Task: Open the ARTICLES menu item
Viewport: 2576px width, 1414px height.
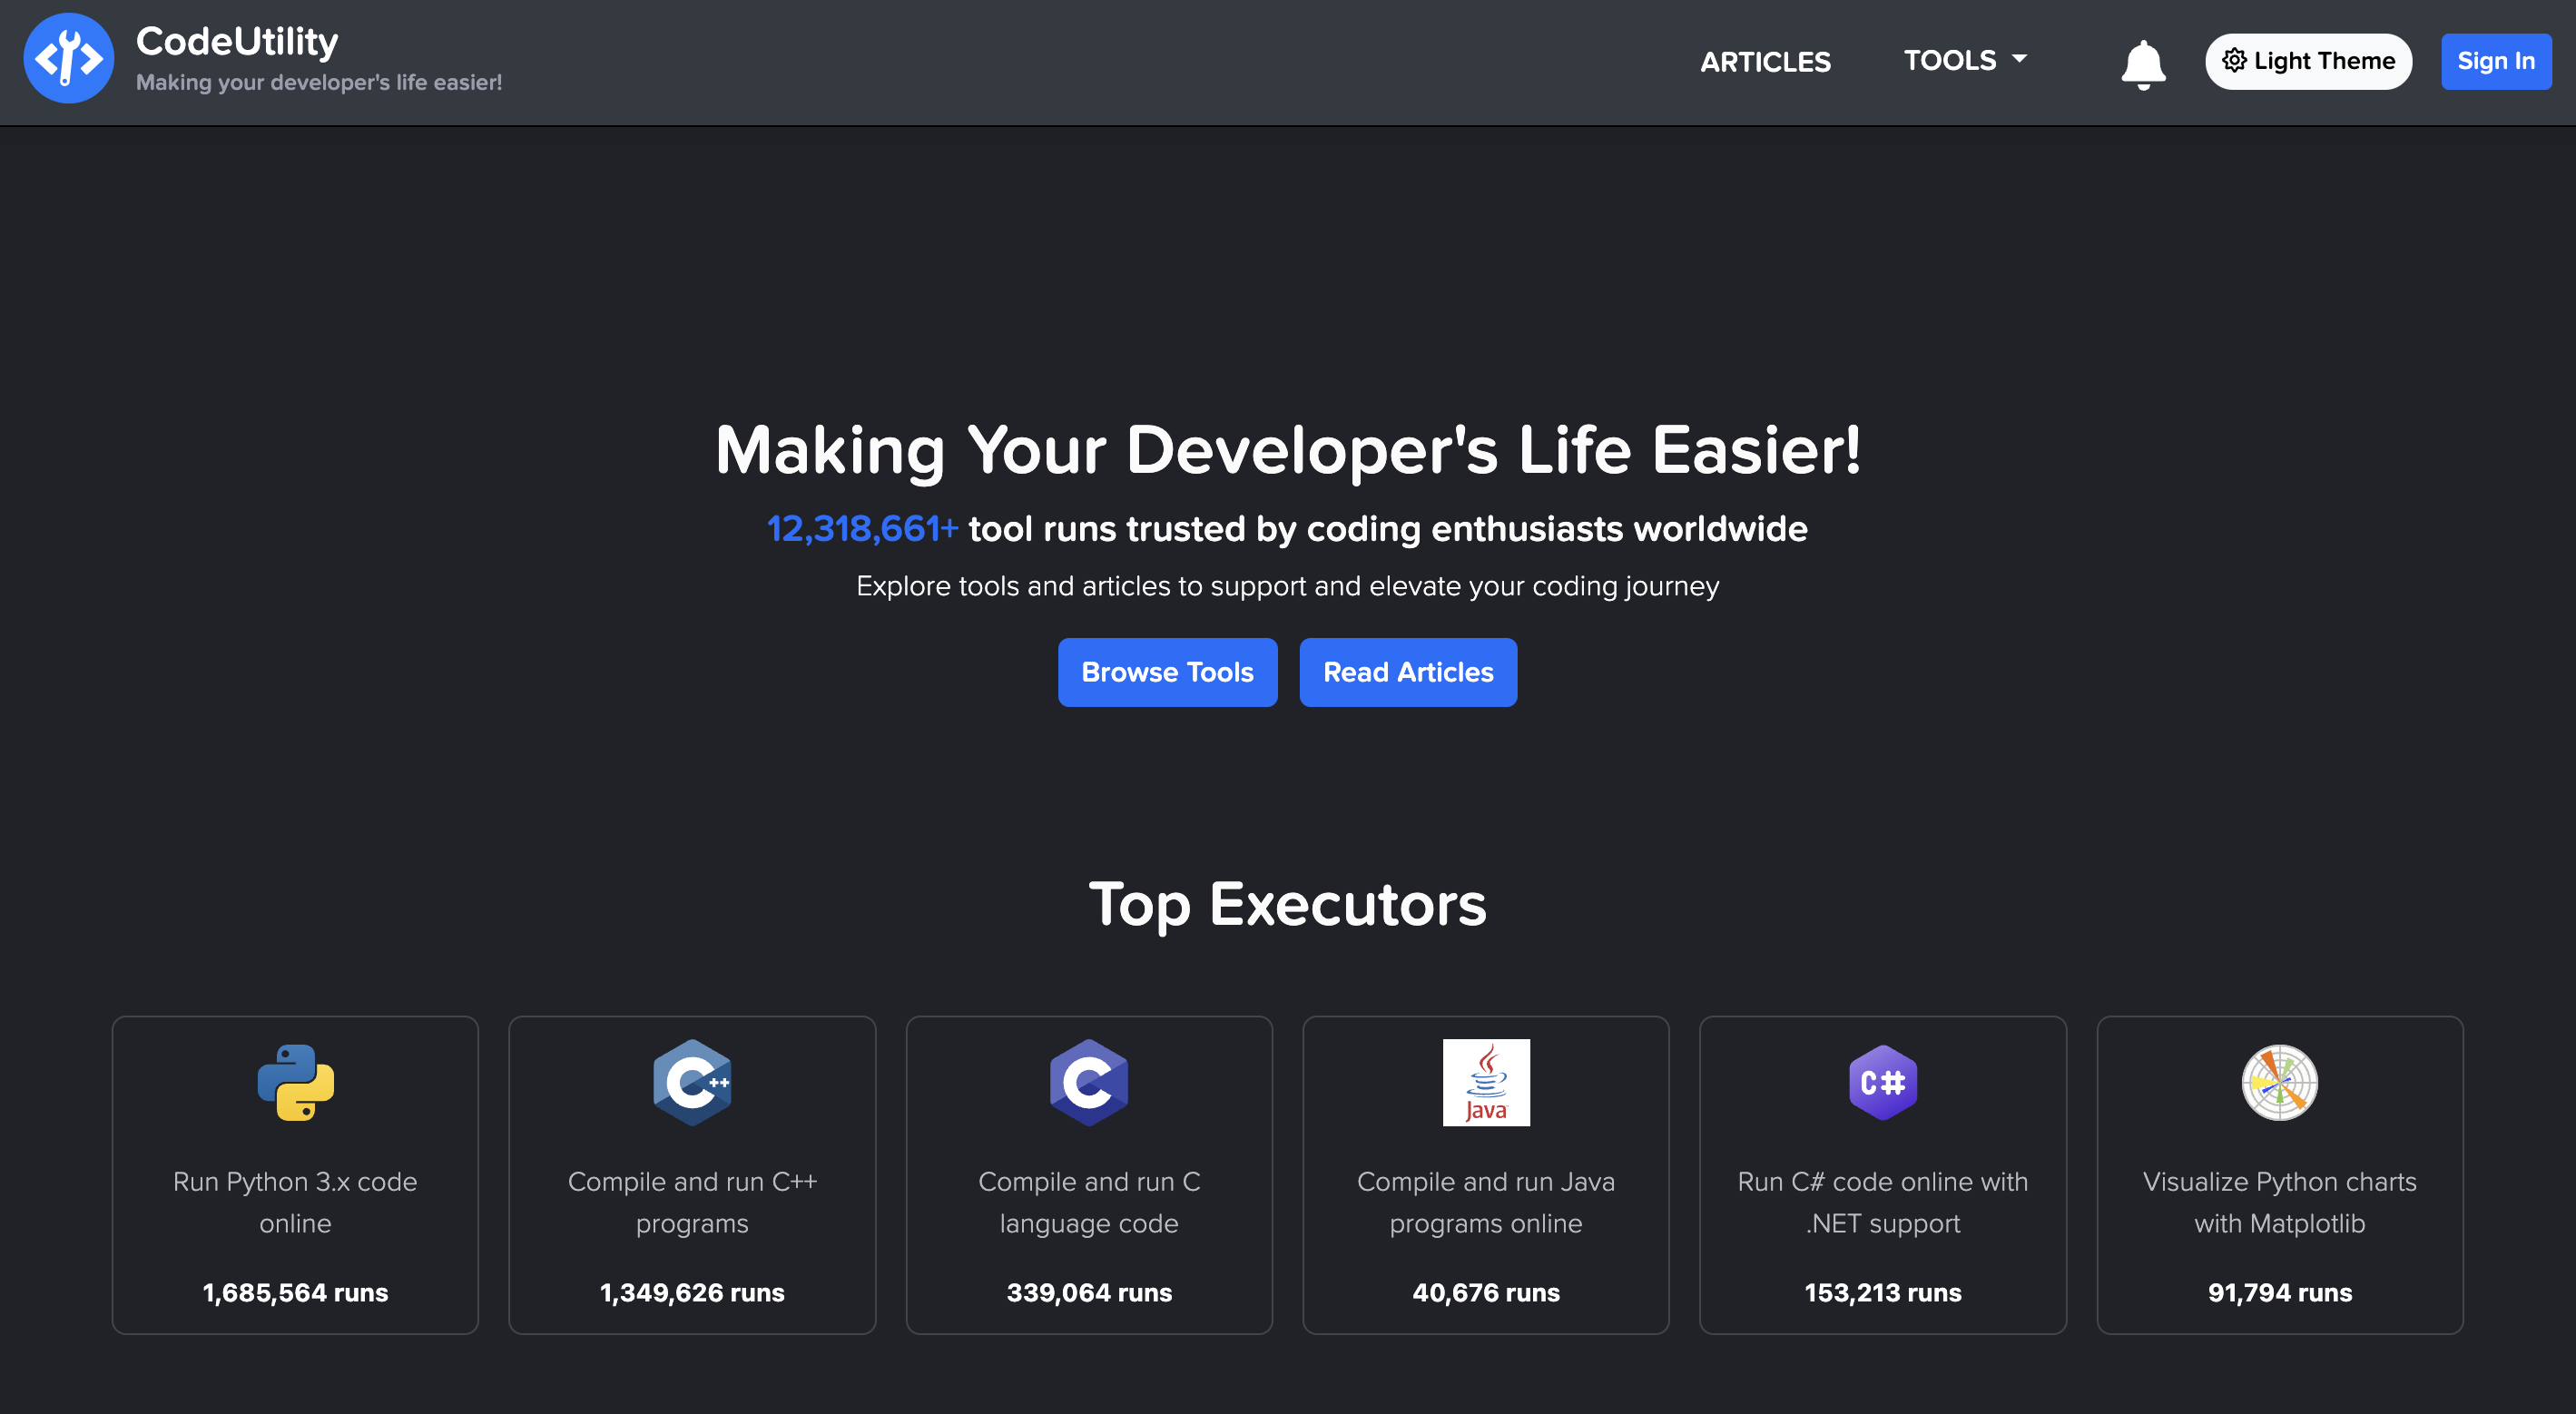Action: [x=1765, y=62]
